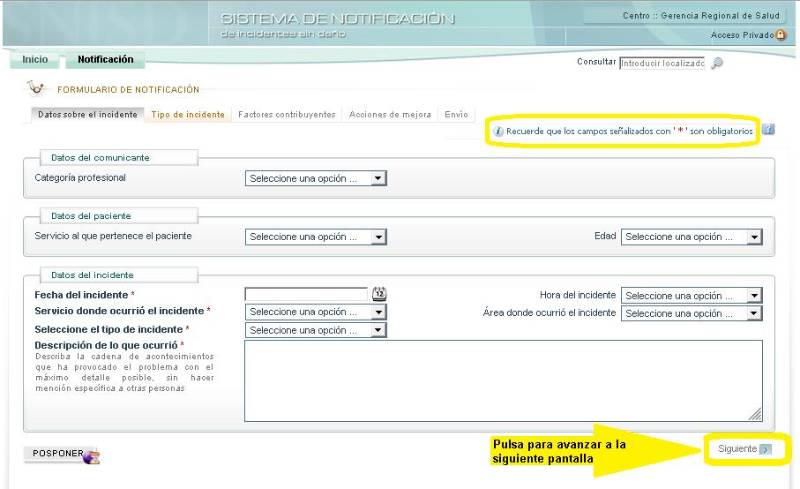The height and width of the screenshot is (489, 800).
Task: Click the icon on the Posponer button
Action: point(91,456)
